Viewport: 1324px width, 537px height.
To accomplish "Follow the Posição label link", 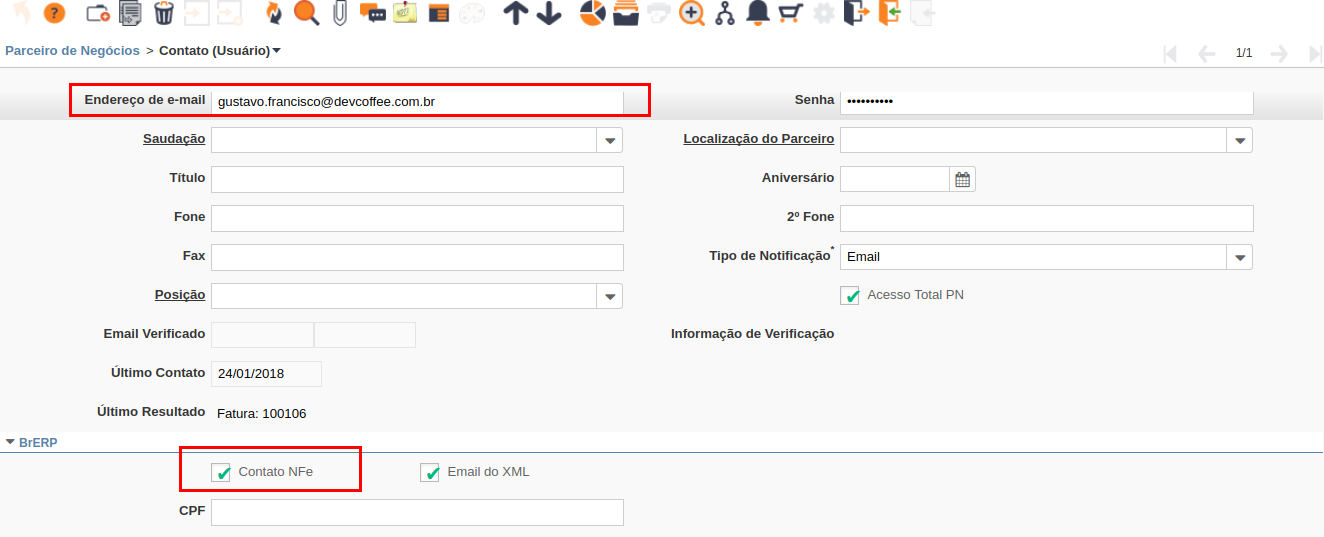I will point(180,295).
